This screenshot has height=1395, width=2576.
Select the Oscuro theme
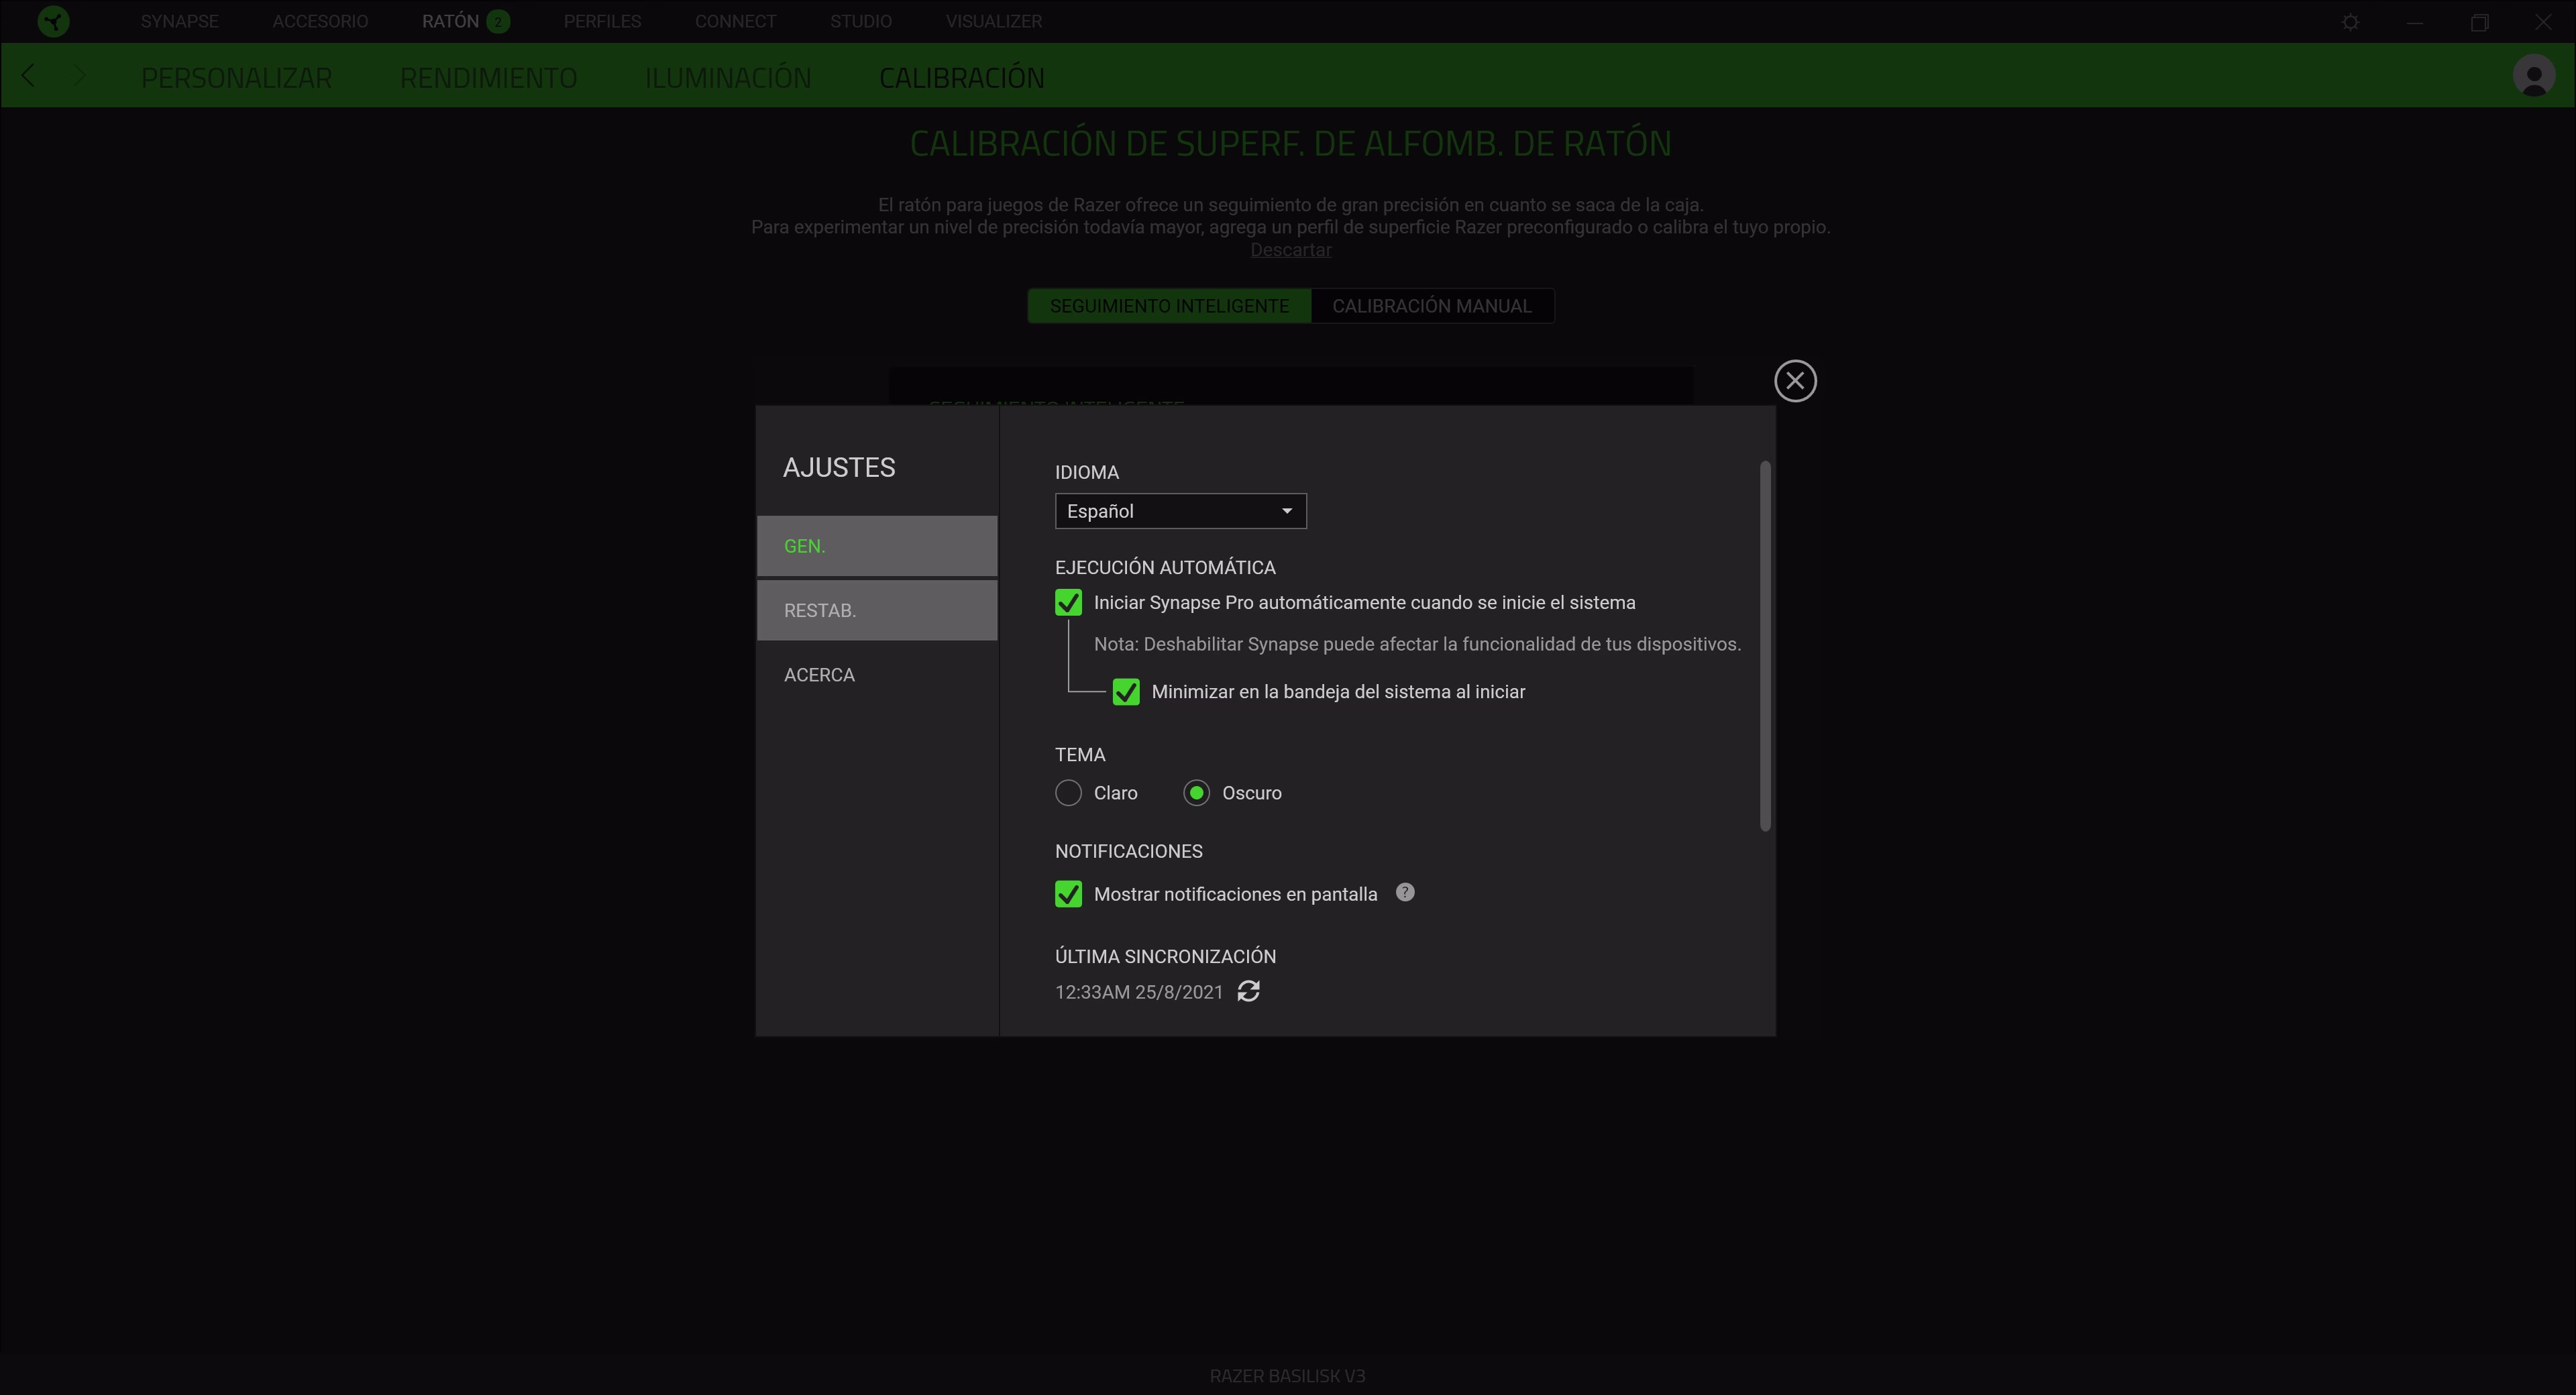click(1196, 793)
